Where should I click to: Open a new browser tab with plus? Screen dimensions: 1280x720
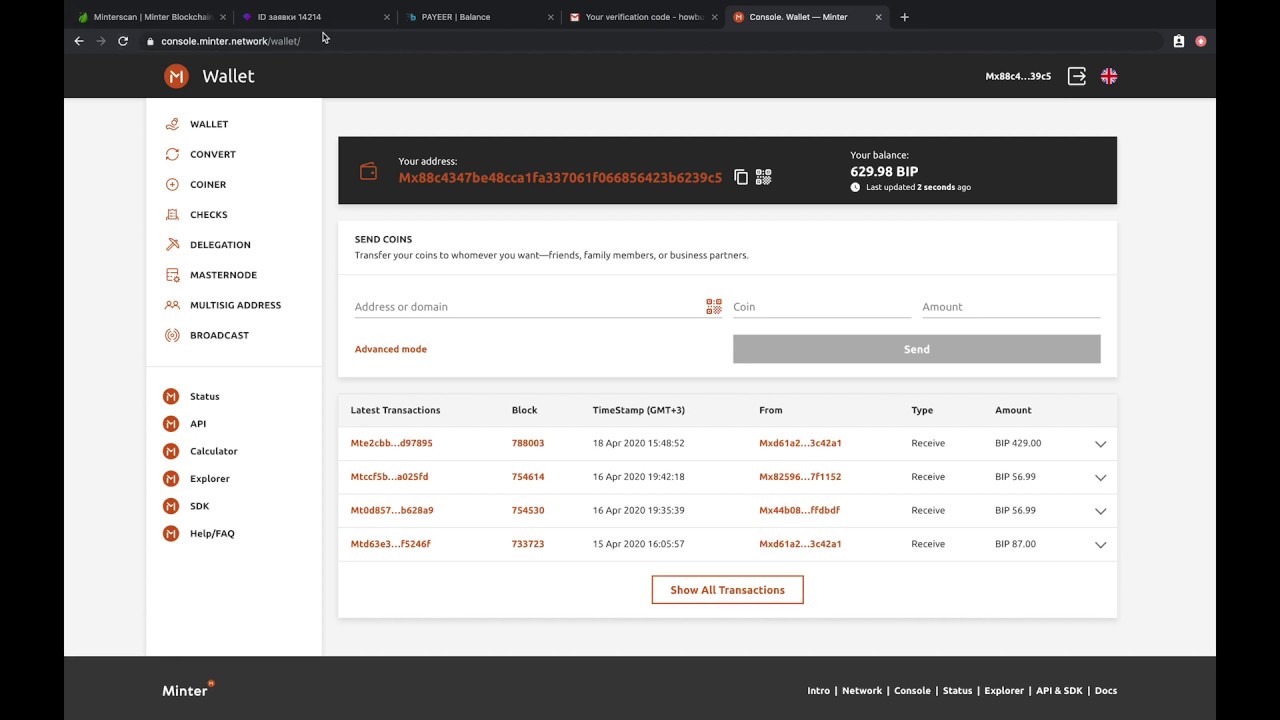[x=905, y=17]
